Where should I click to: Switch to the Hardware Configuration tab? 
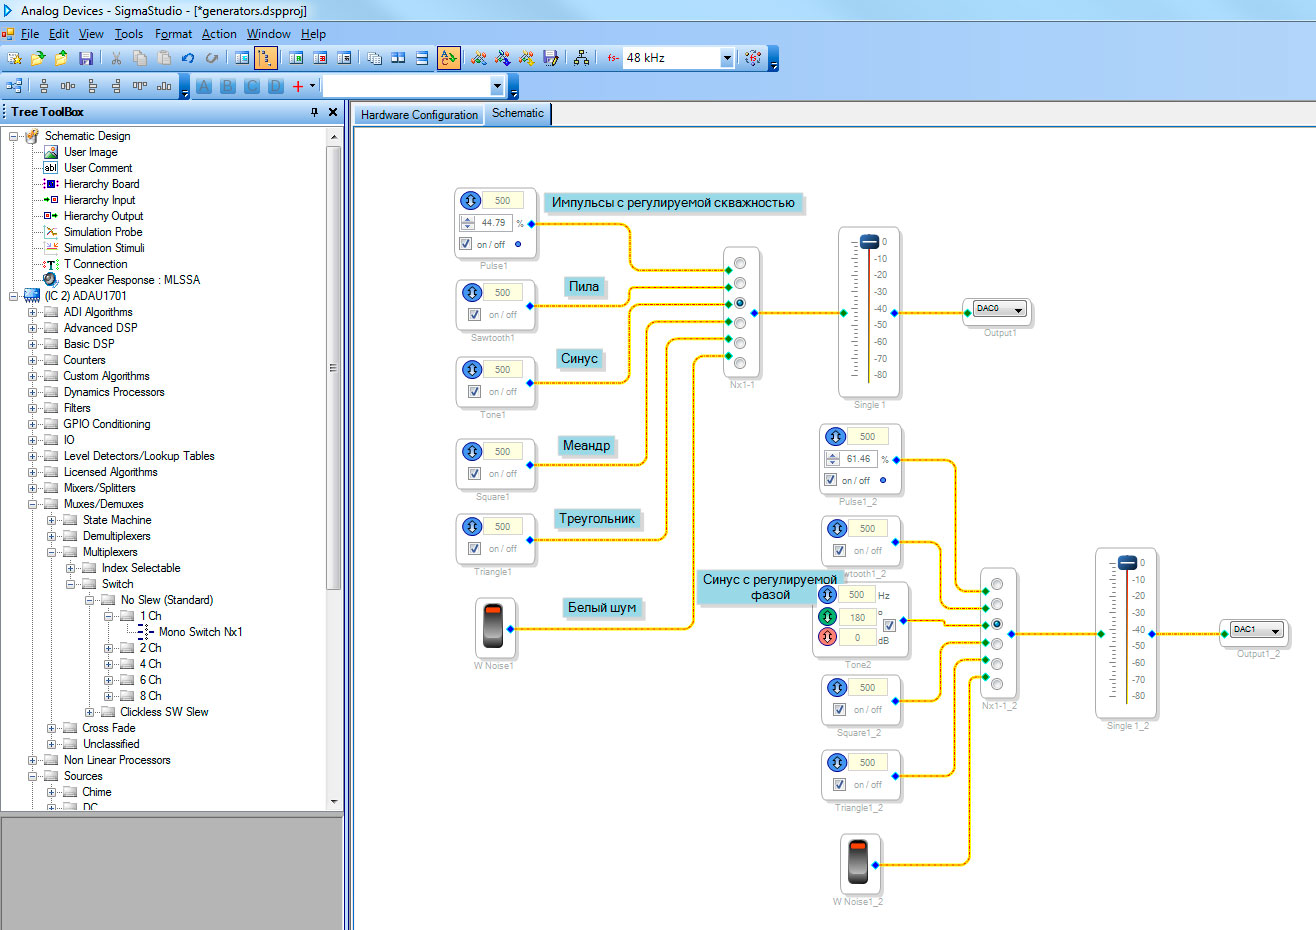click(x=420, y=115)
